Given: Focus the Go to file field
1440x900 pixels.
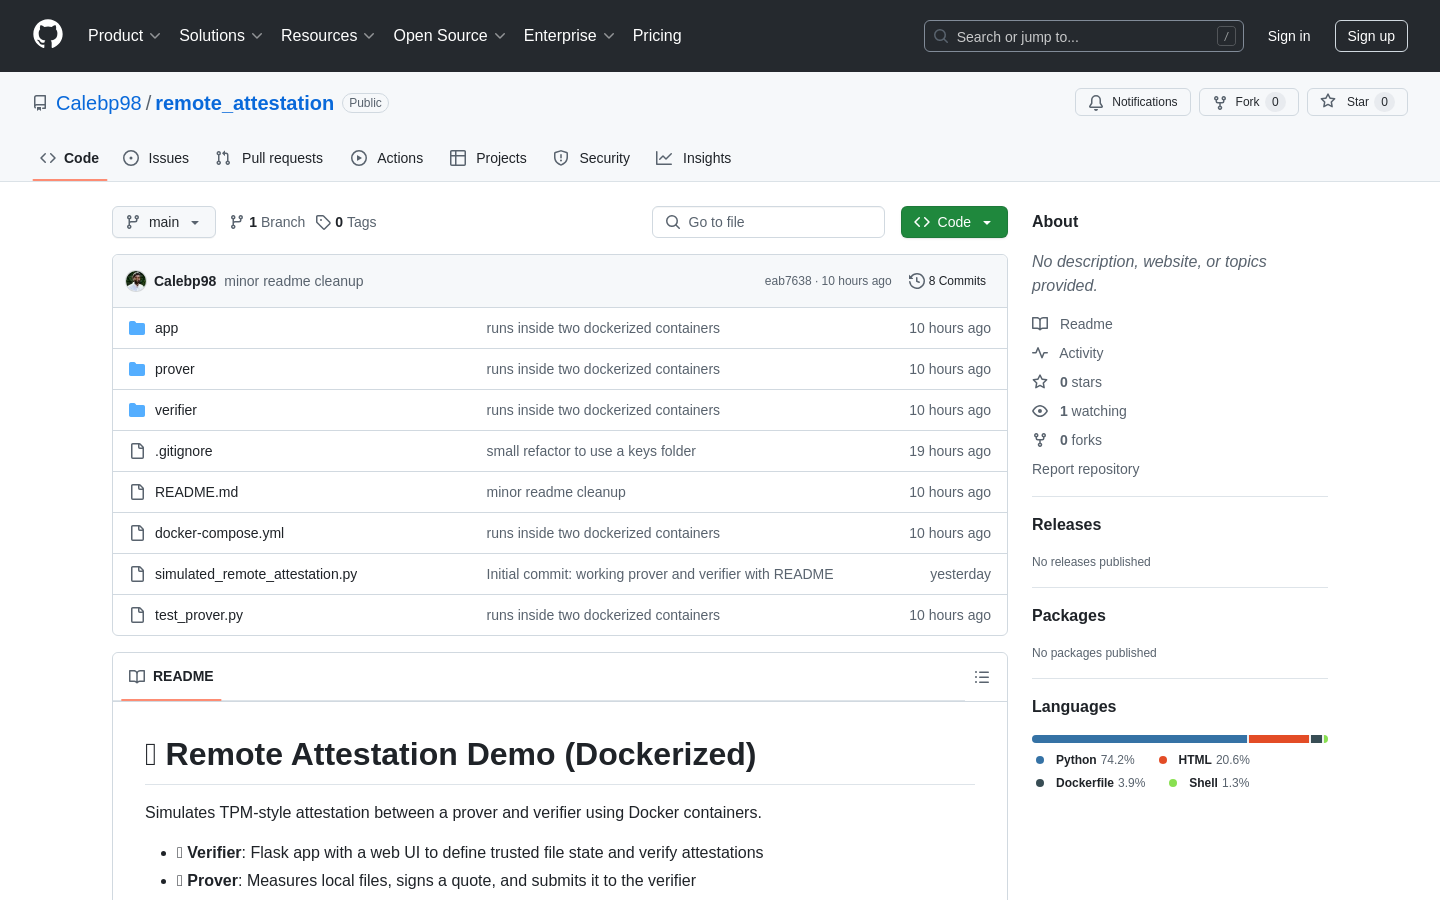Looking at the screenshot, I should tap(768, 222).
